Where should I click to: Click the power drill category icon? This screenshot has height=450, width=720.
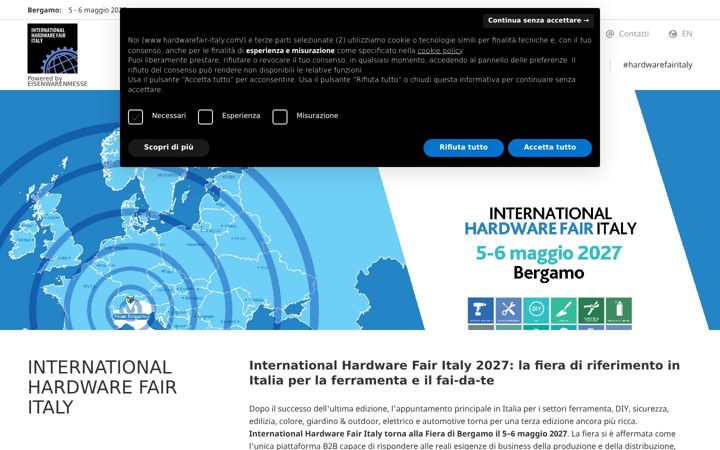point(481,310)
